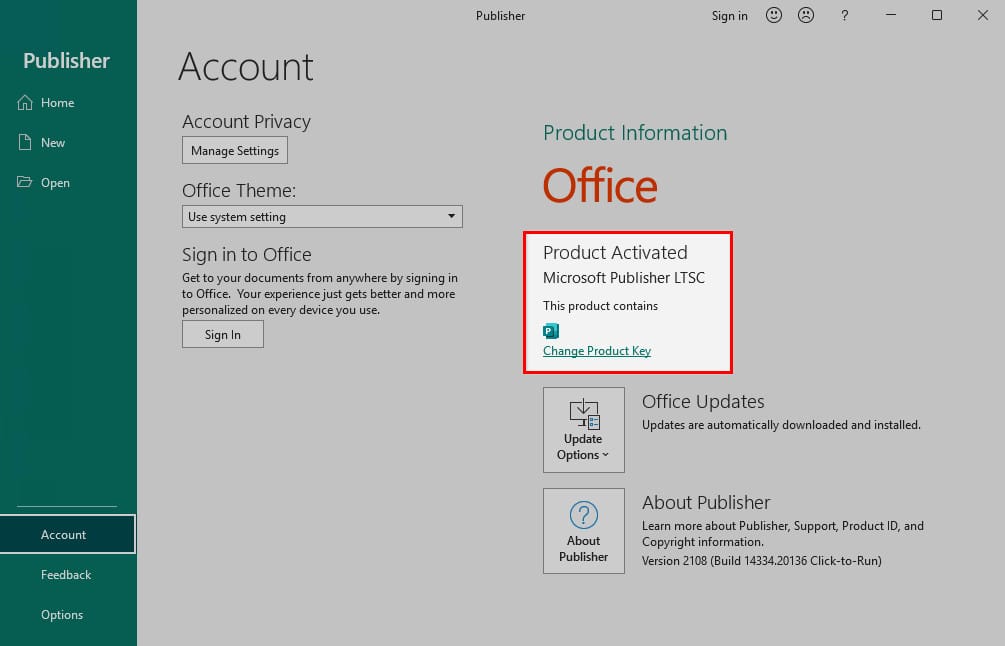Expand the Office Theme combo box arrow
This screenshot has height=646, width=1005.
coord(451,217)
